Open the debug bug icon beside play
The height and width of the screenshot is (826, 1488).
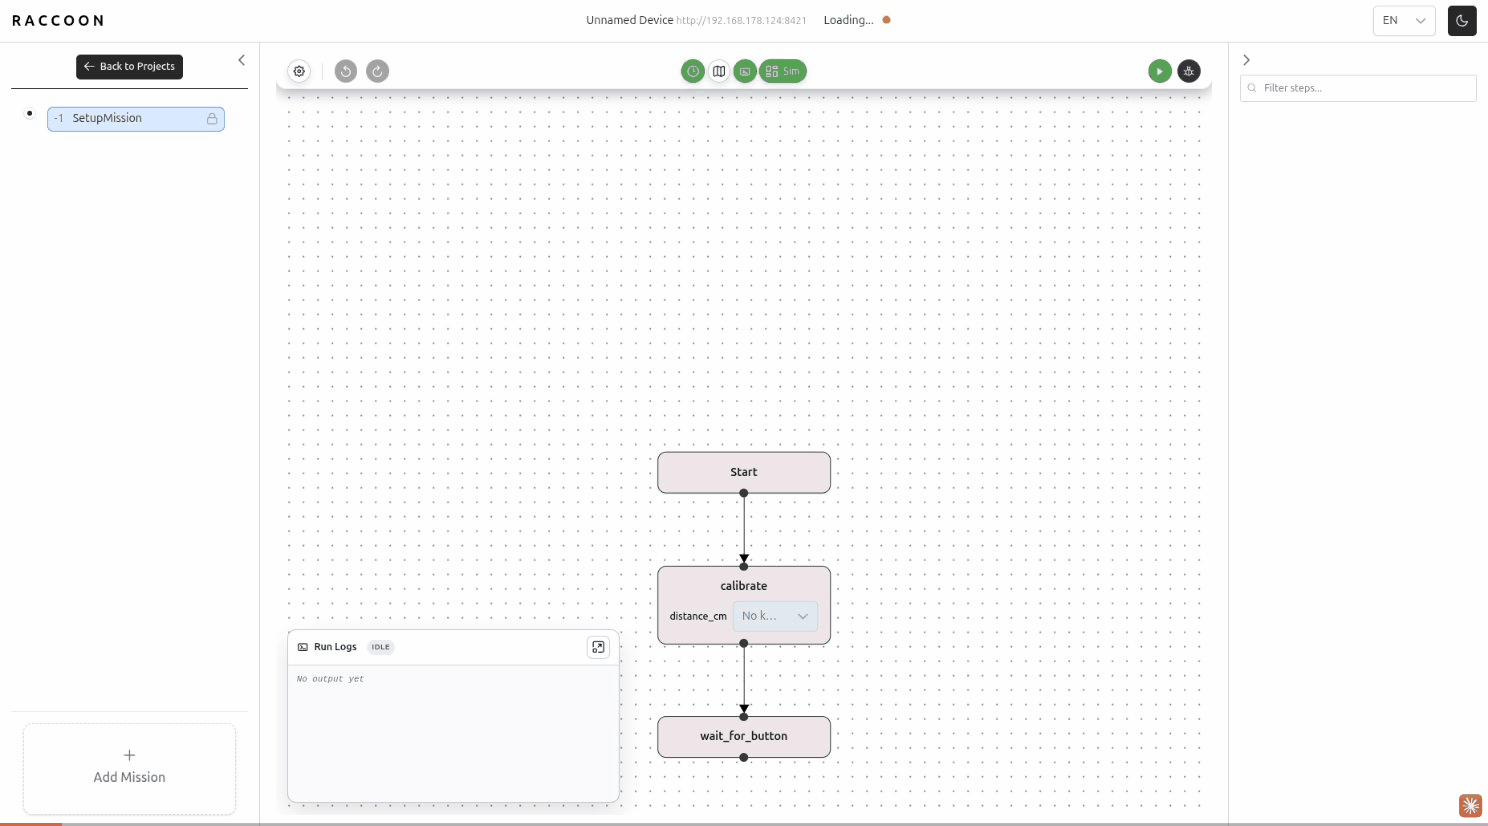point(1189,71)
